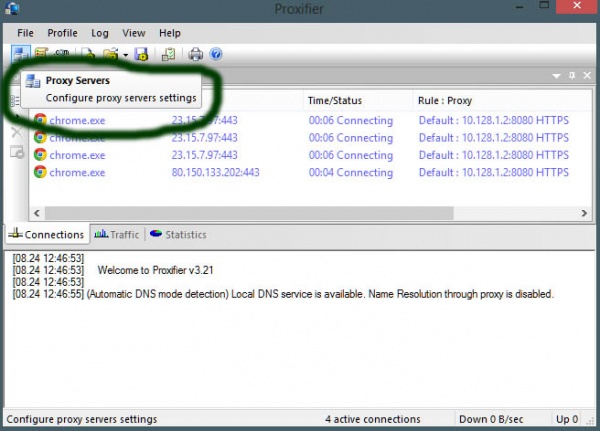
Task: Minimize the Proxifier window
Action: pos(520,7)
